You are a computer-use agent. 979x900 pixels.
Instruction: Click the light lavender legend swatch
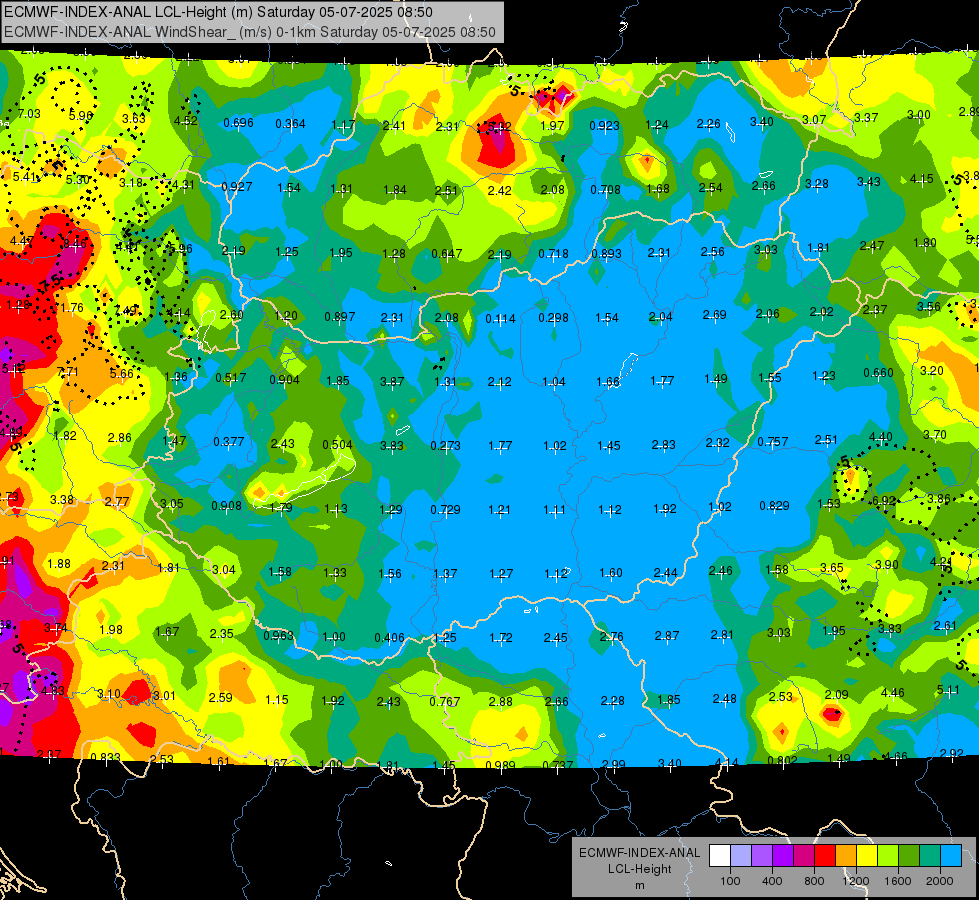pyautogui.click(x=741, y=856)
